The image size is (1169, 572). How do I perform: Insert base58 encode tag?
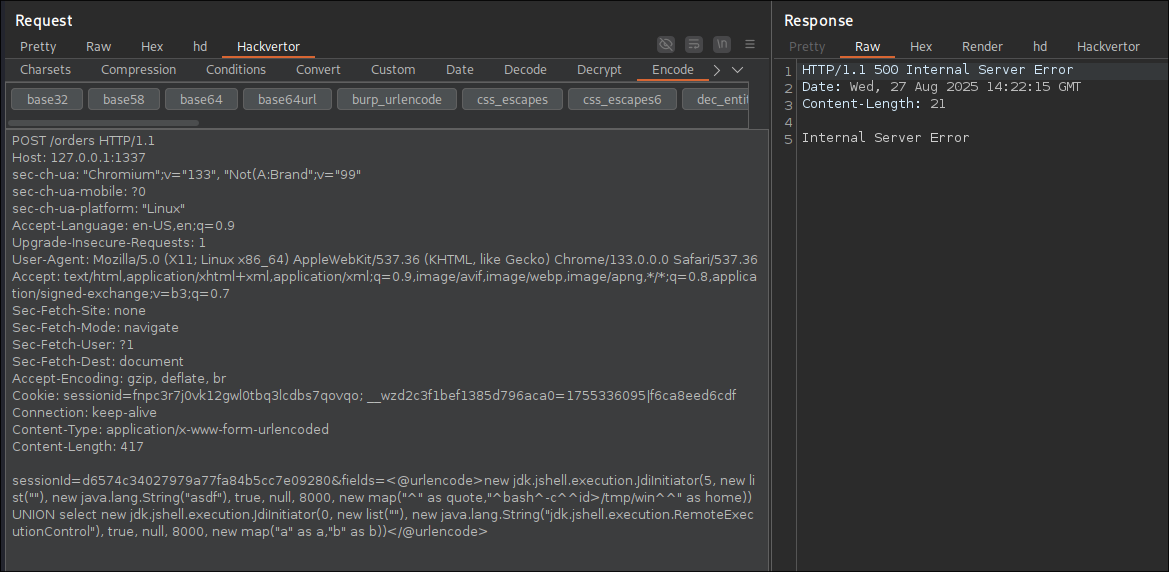click(124, 99)
